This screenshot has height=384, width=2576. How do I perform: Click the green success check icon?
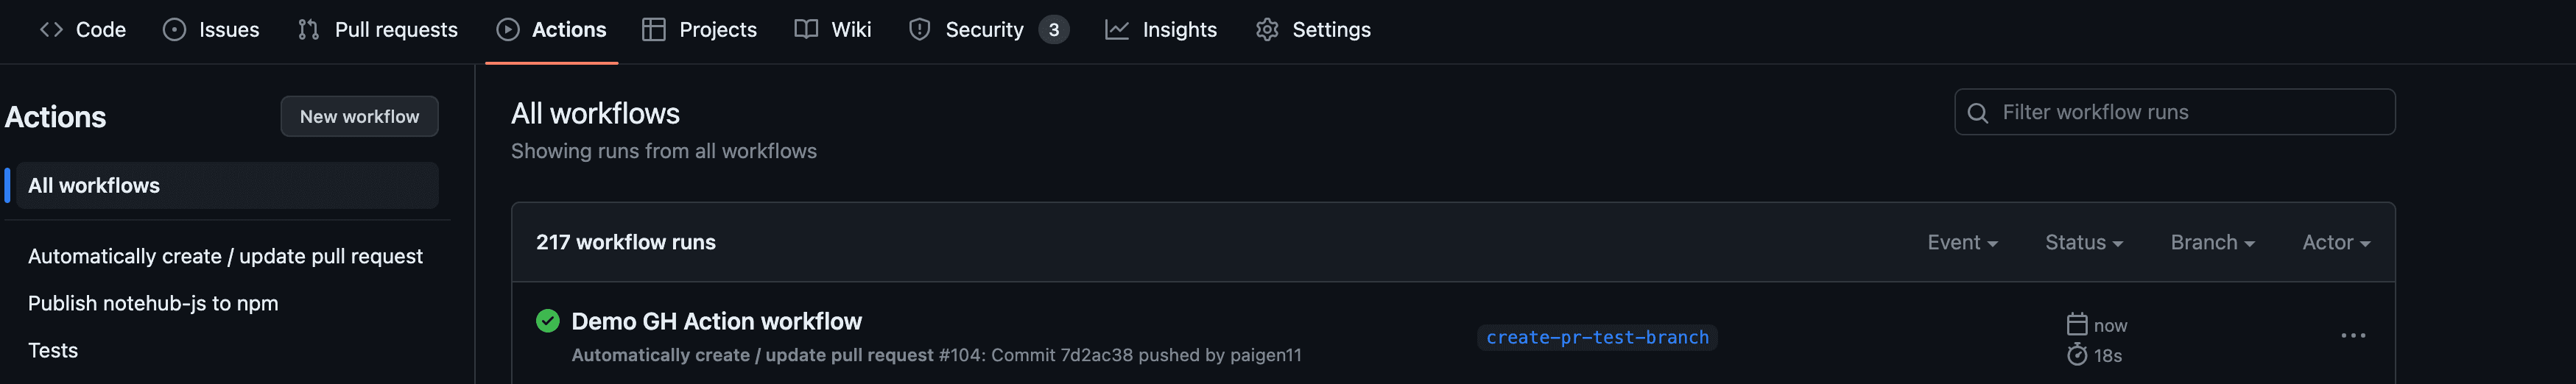coord(547,321)
